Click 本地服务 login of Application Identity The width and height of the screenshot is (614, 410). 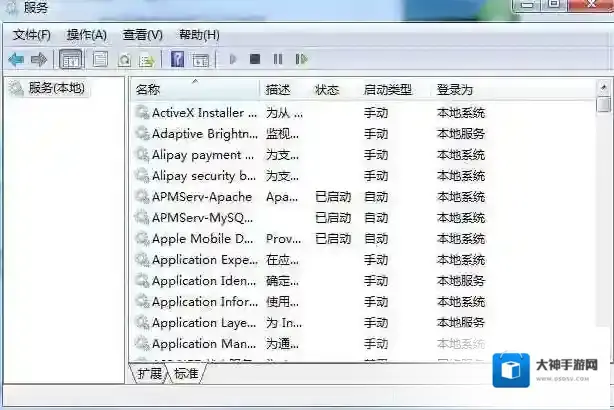pos(461,281)
